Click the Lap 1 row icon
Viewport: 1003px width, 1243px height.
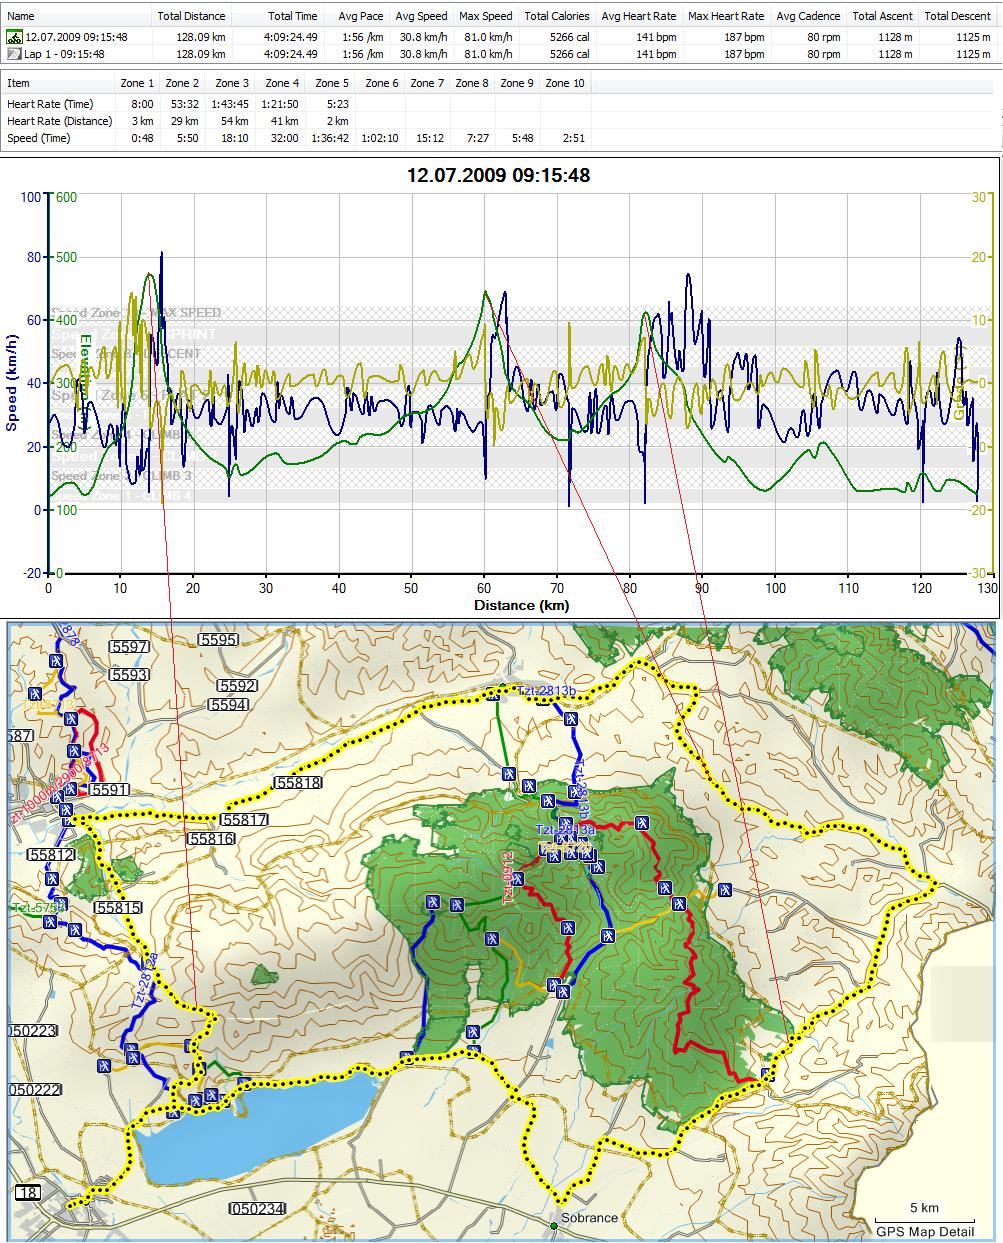(13, 54)
